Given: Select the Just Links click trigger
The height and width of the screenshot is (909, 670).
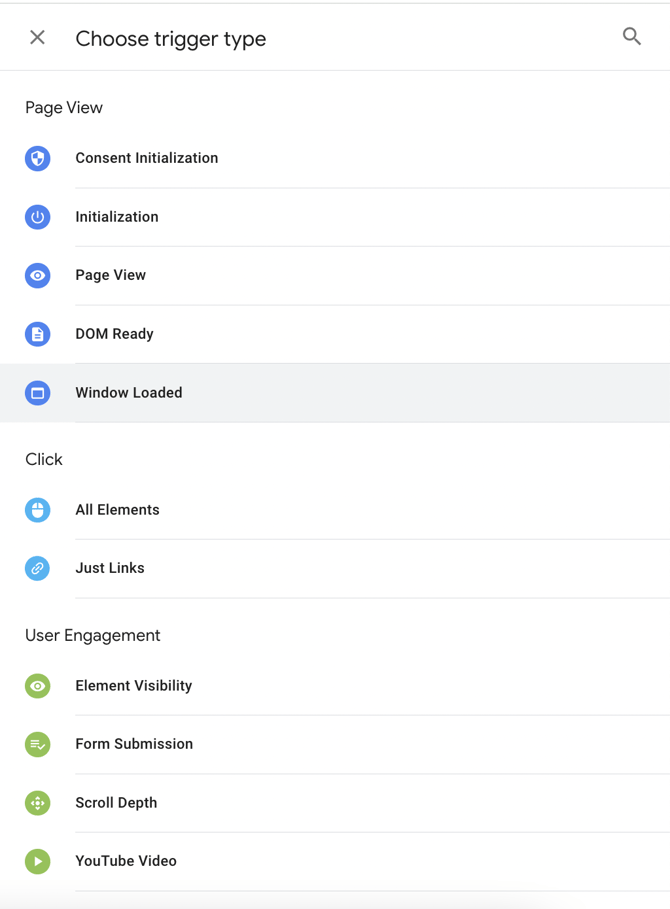Looking at the screenshot, I should tap(110, 568).
